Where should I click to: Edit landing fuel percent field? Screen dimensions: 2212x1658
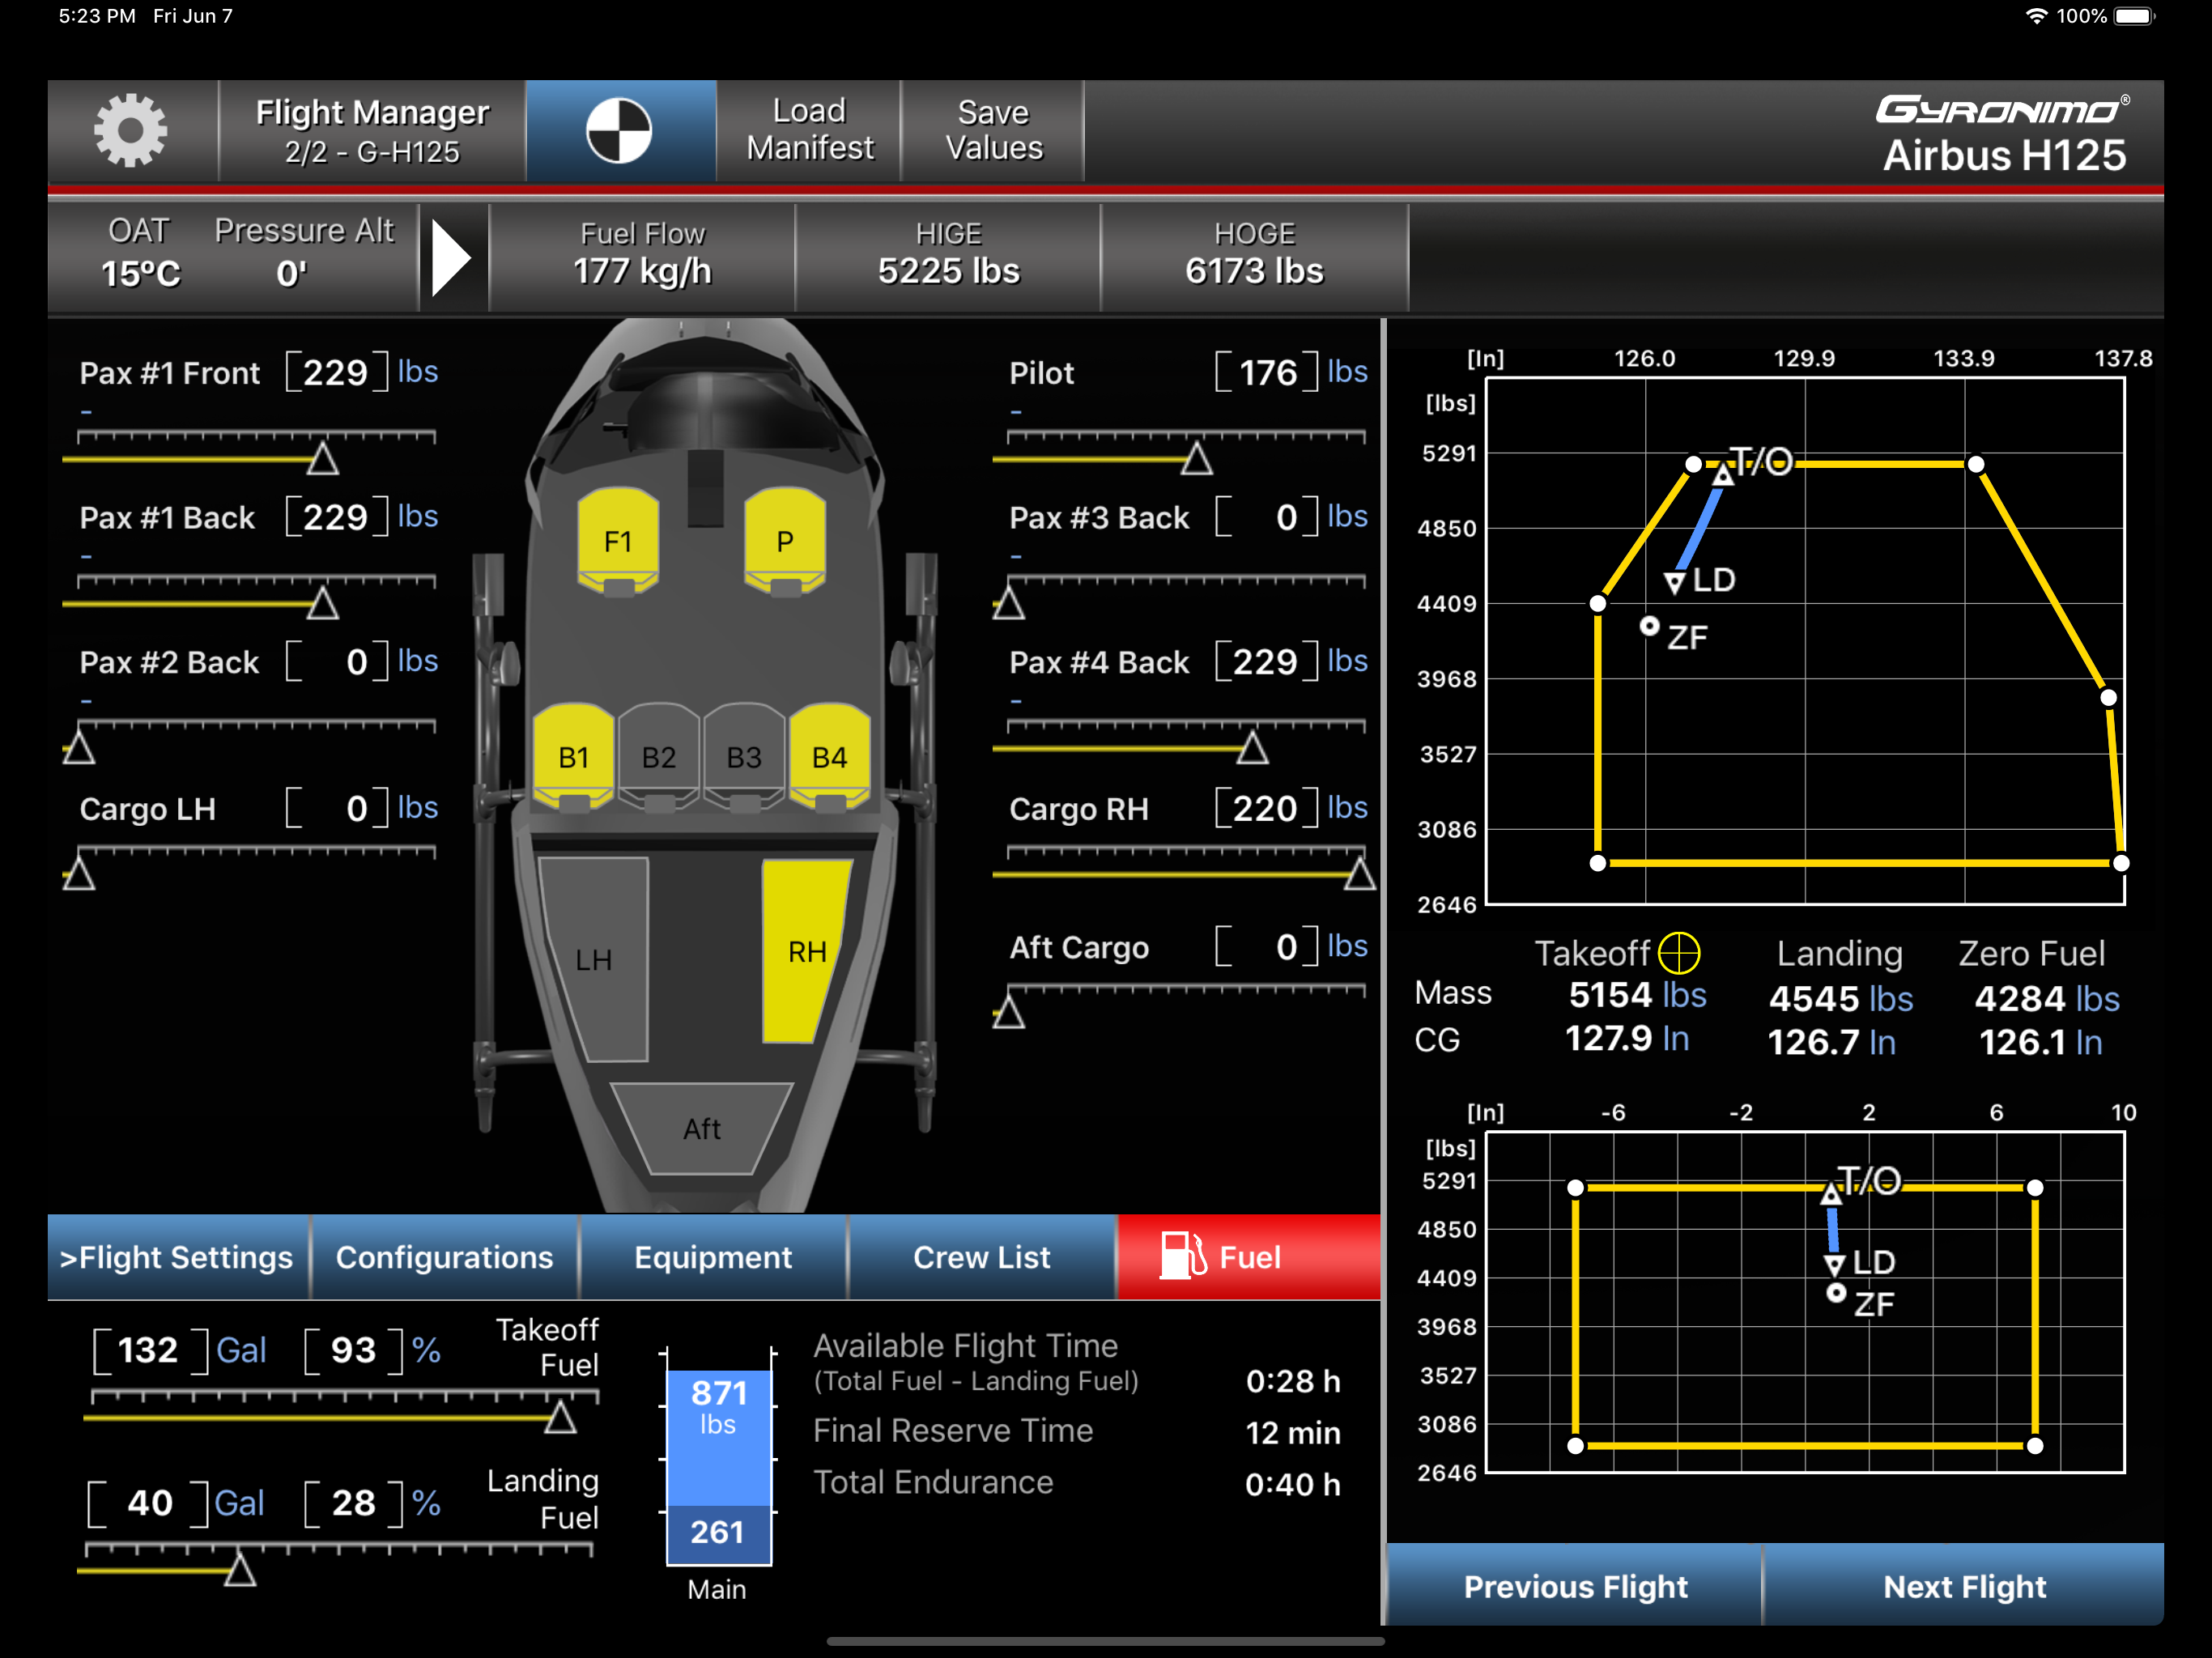354,1503
